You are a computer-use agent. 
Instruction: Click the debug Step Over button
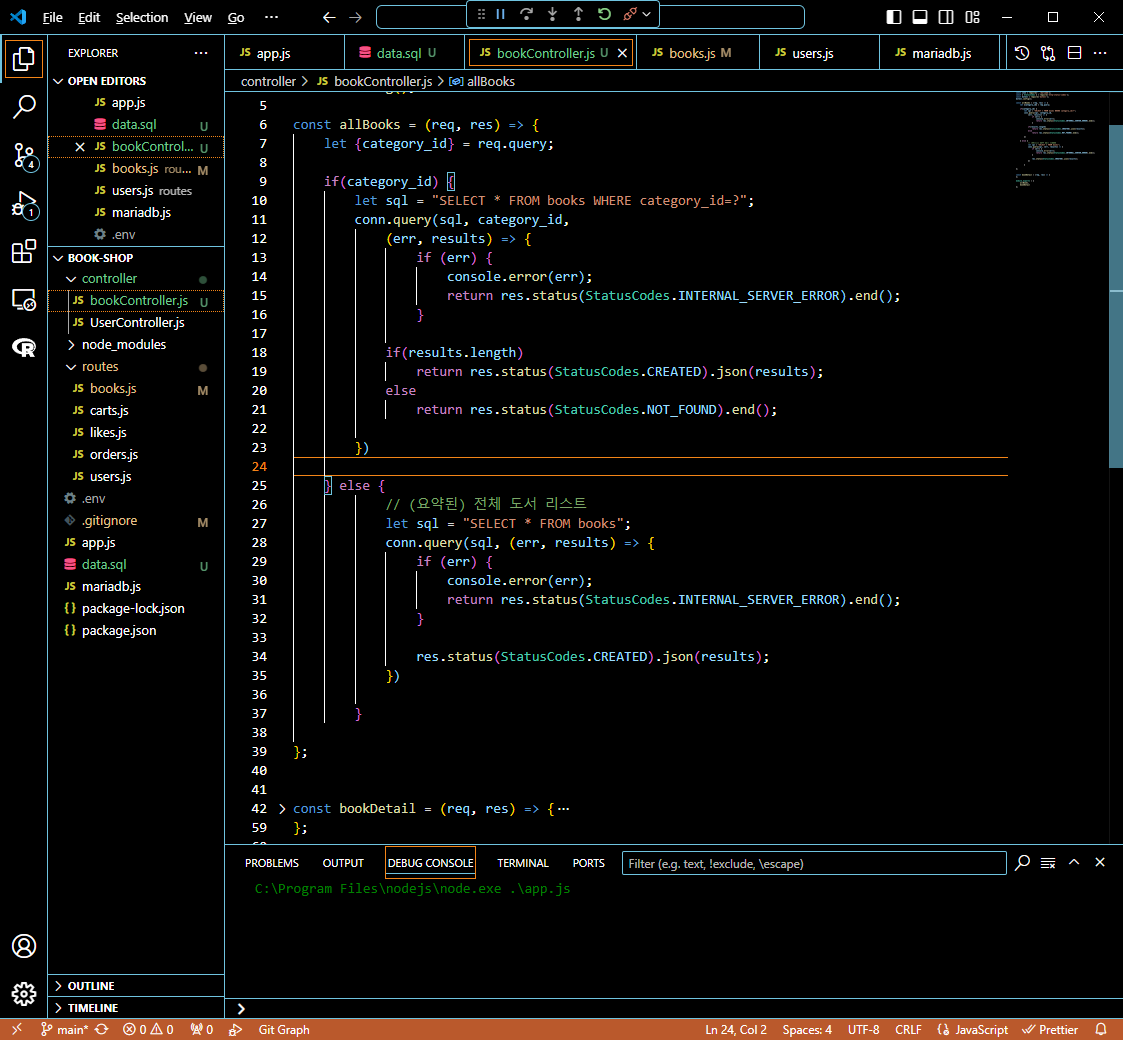tap(526, 14)
